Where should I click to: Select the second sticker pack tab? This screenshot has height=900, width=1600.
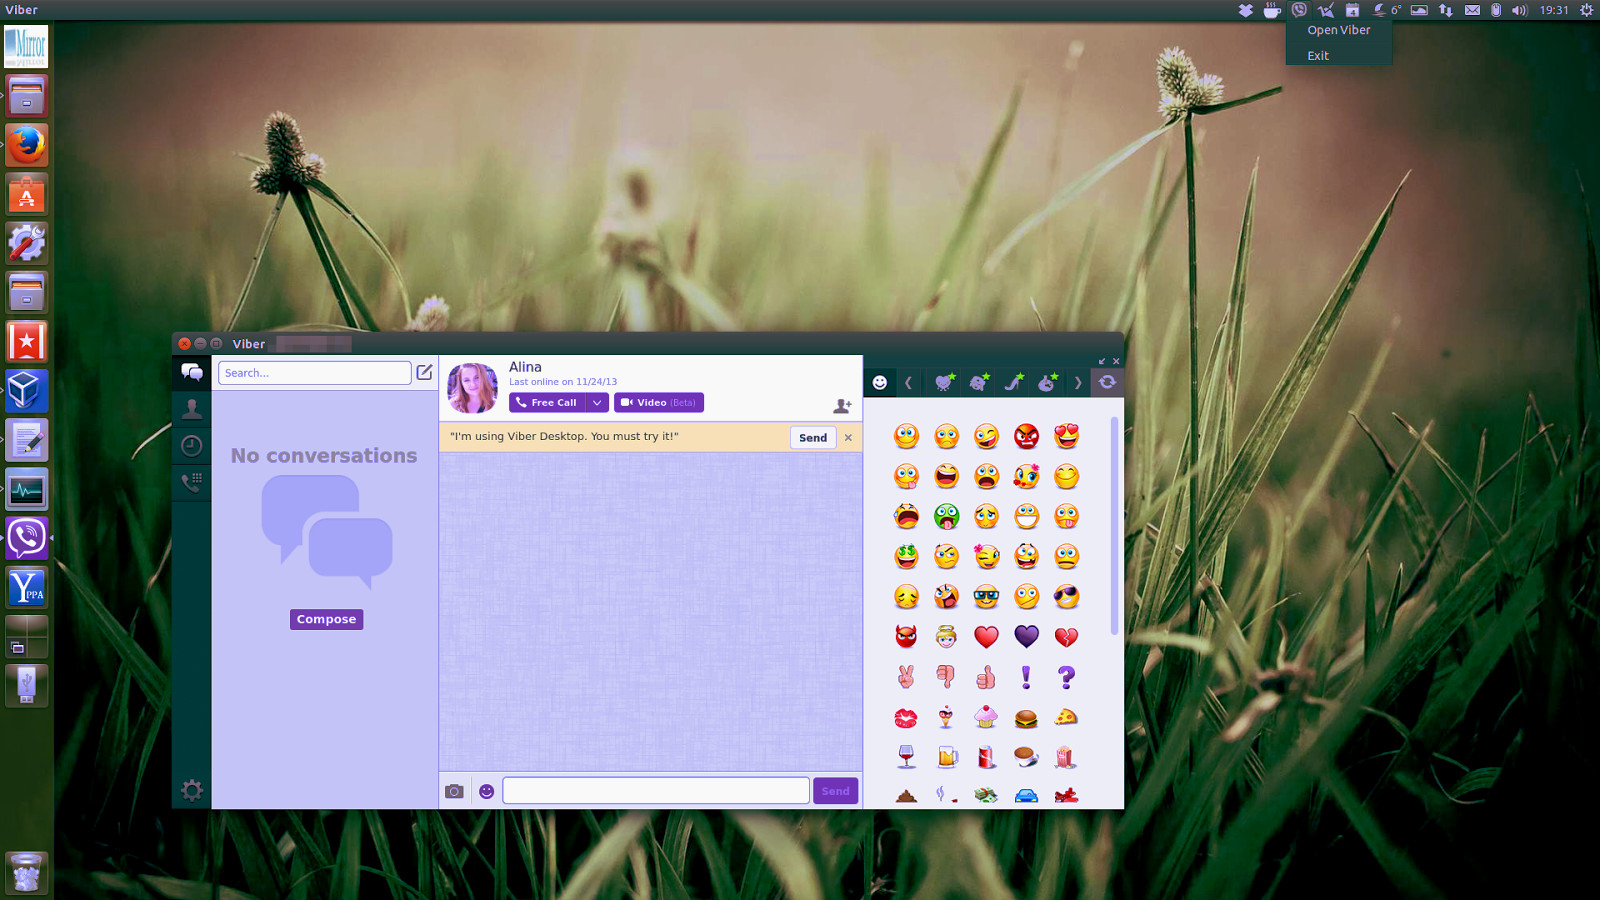979,382
